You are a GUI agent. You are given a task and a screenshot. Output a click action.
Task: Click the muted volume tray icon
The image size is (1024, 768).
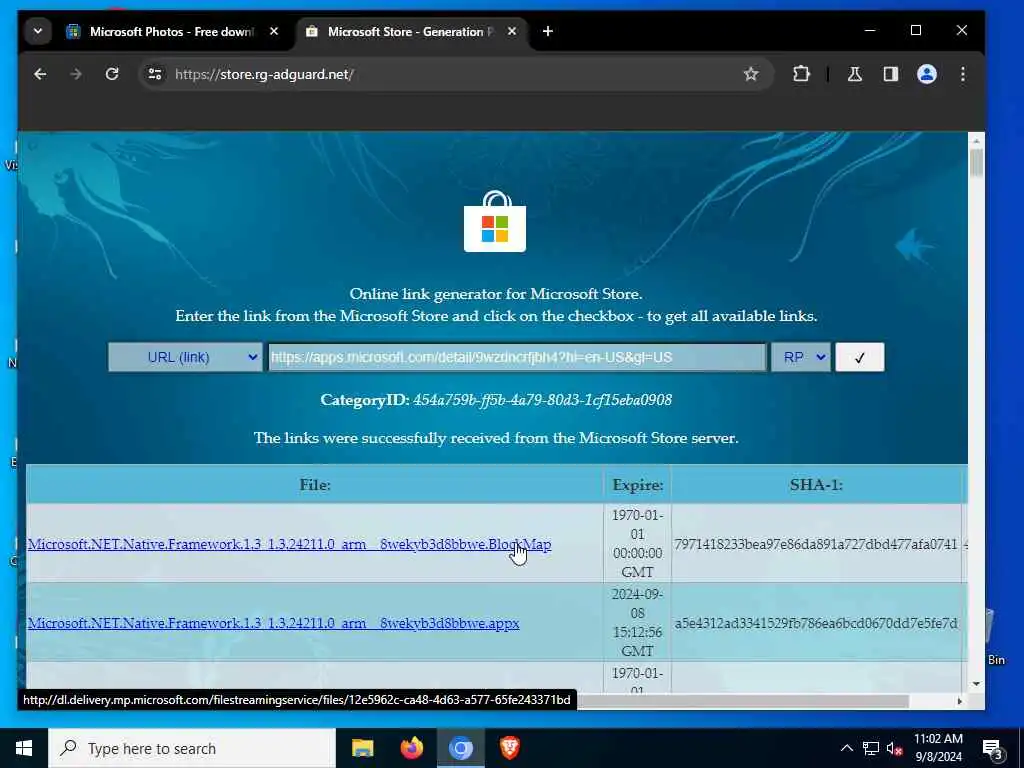895,748
